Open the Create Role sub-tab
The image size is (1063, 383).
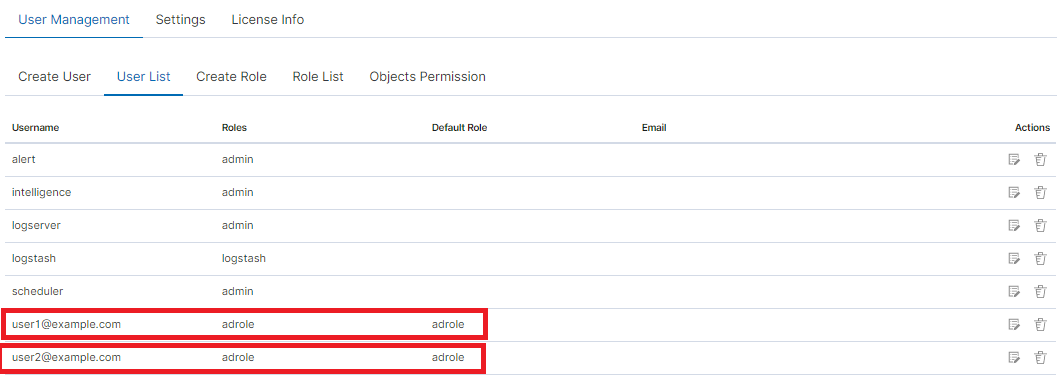click(x=231, y=77)
